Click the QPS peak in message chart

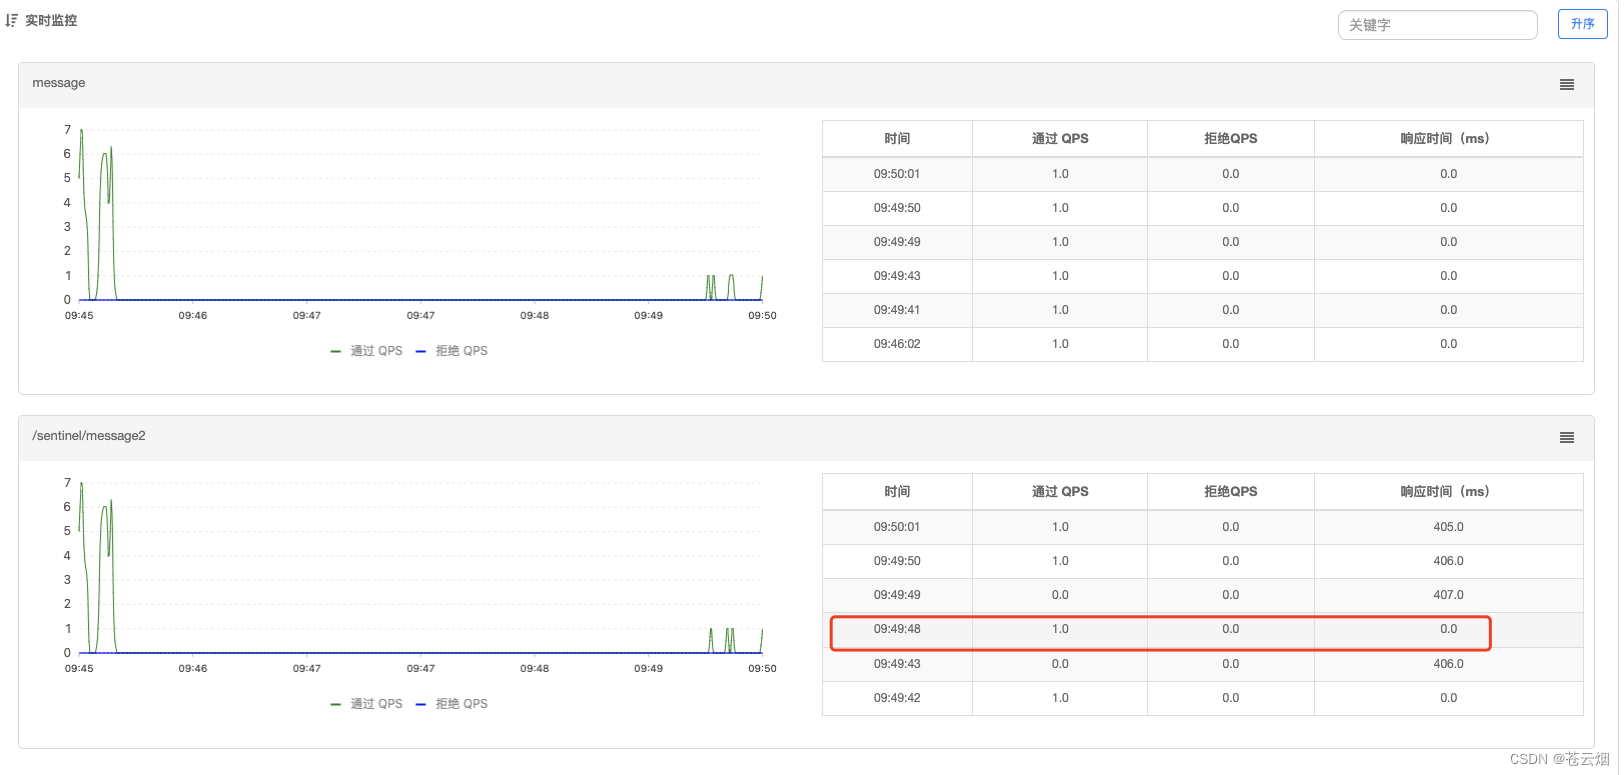pos(81,131)
